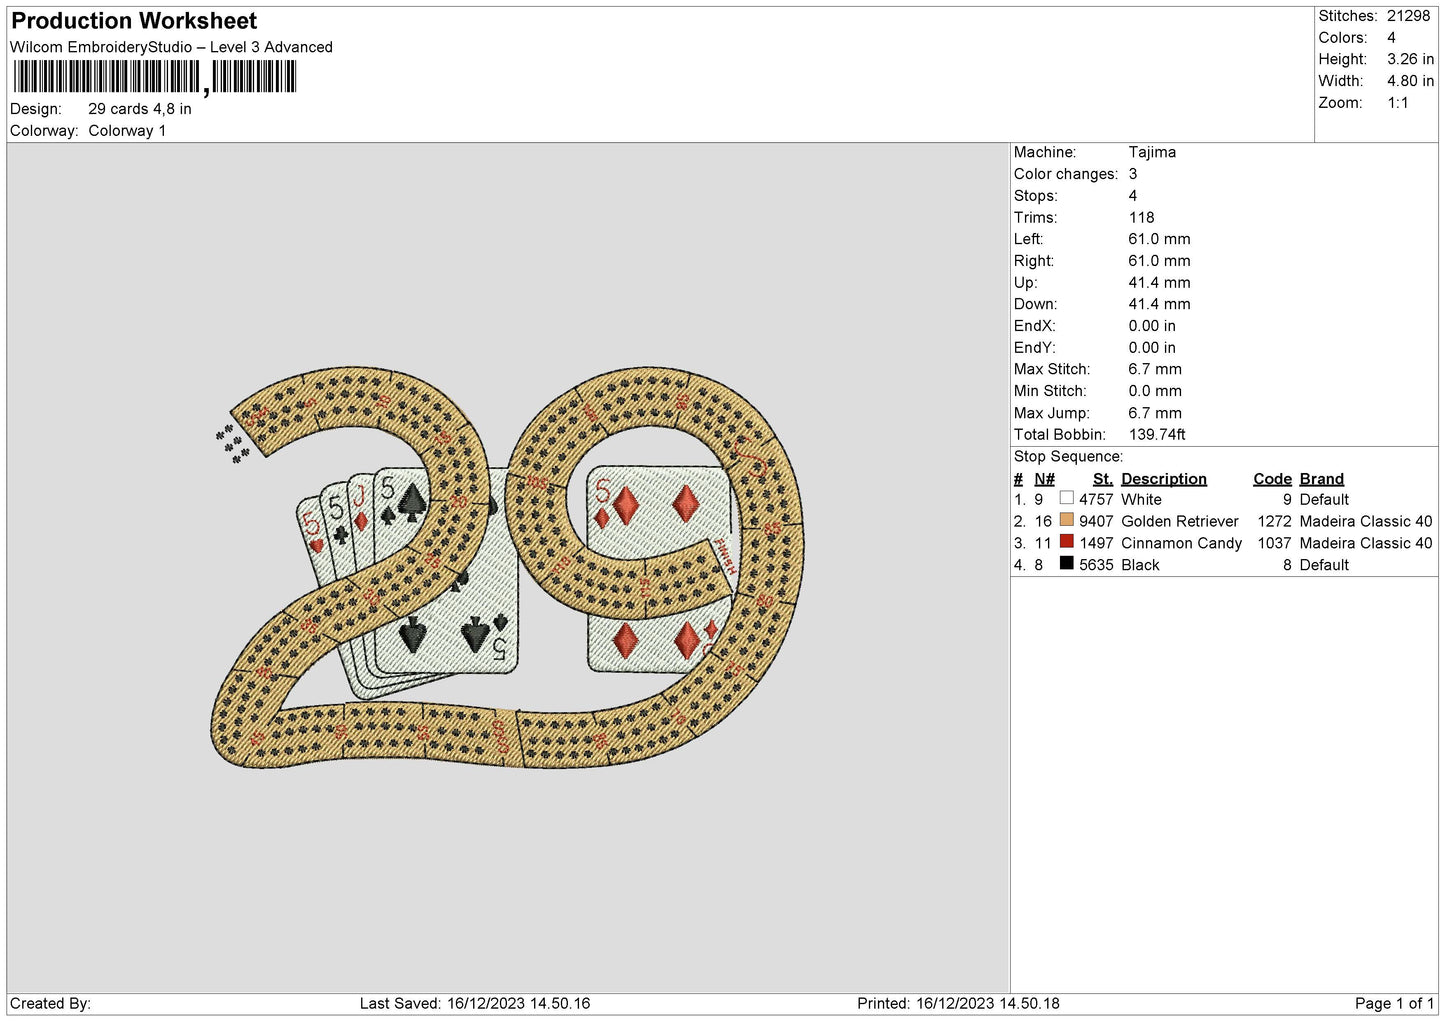
Task: Click the Colors count 4 at top right
Action: click(x=1391, y=38)
